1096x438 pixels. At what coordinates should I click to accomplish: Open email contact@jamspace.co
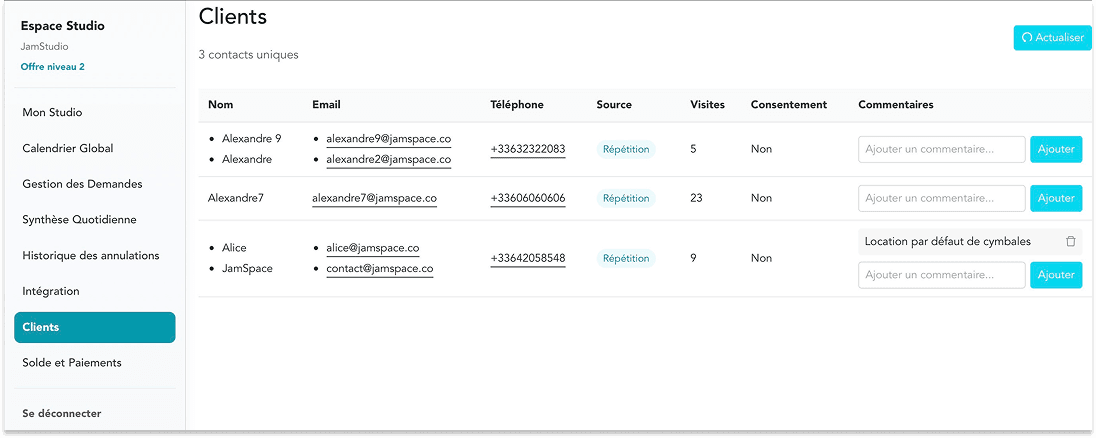379,268
